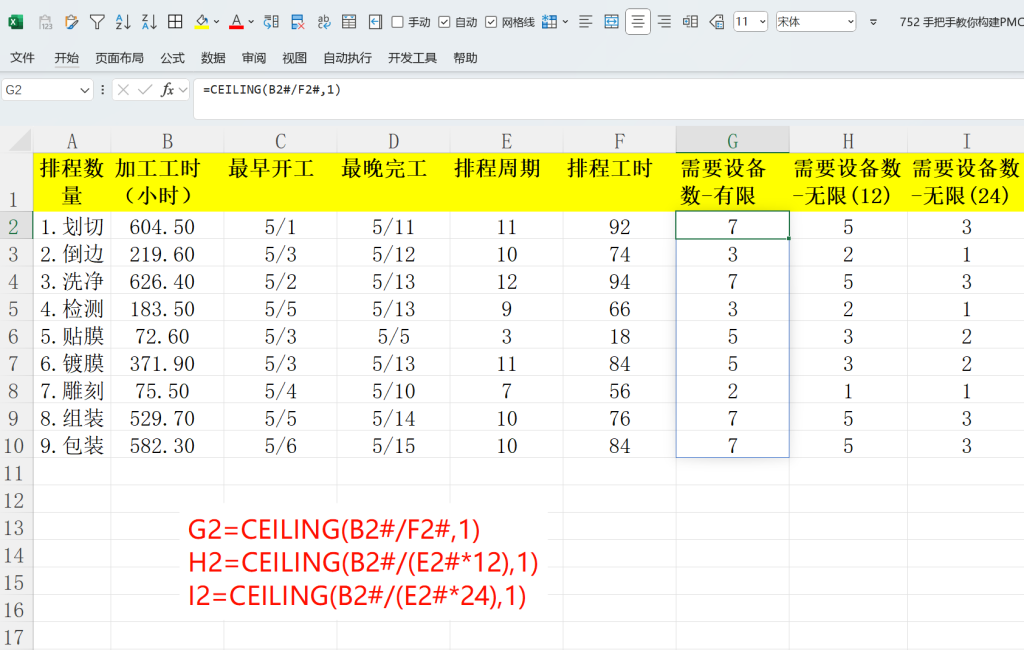Click the filter funnel icon
The width and height of the screenshot is (1024, 650).
[x=97, y=22]
